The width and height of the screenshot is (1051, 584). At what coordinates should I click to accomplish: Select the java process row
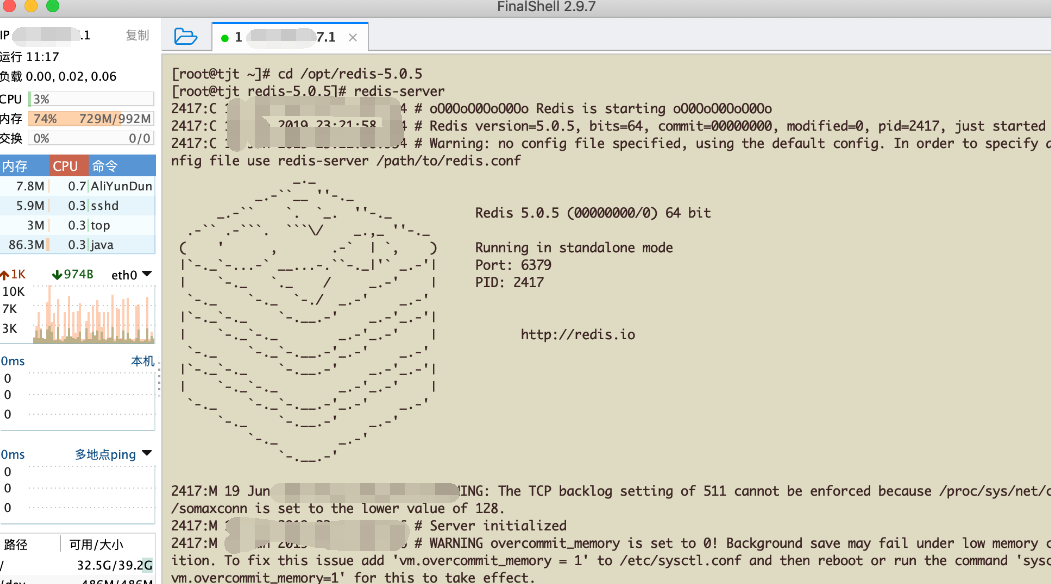click(x=77, y=245)
